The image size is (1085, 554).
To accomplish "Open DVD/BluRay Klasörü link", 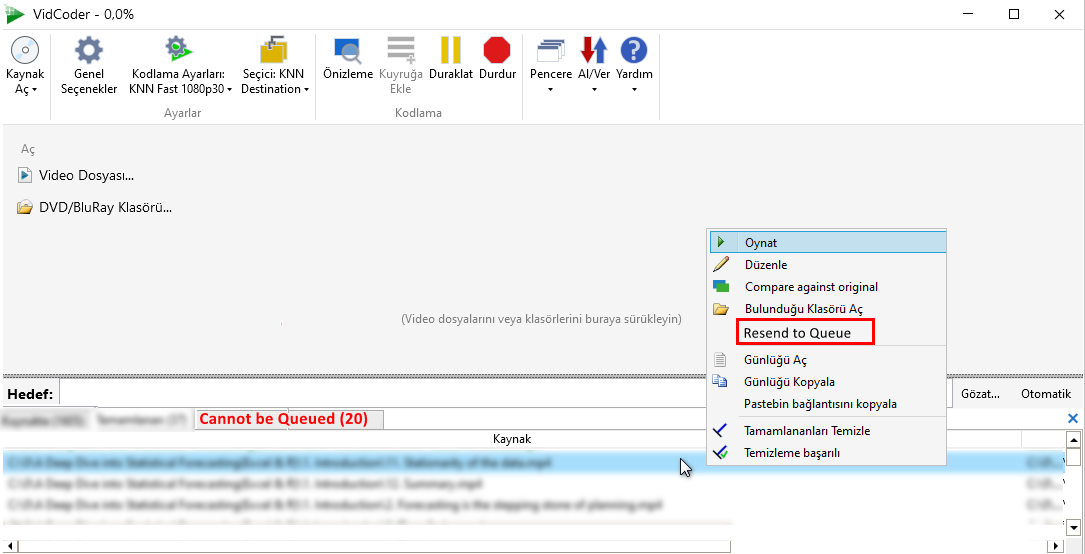I will click(x=105, y=207).
